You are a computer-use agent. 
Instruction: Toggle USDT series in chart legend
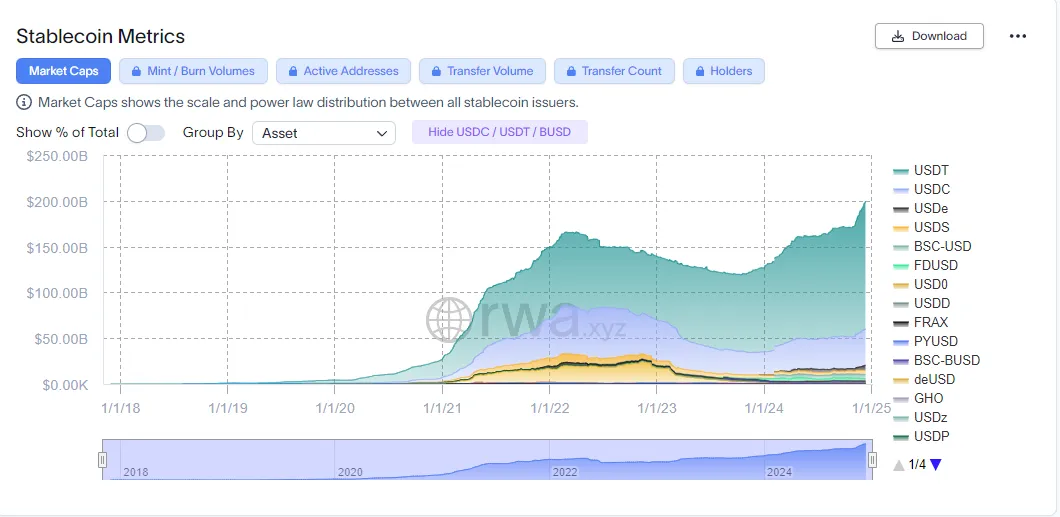[x=930, y=171]
